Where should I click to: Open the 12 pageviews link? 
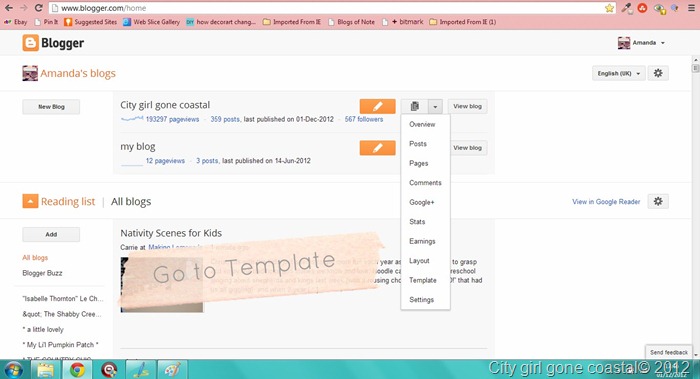pos(165,161)
